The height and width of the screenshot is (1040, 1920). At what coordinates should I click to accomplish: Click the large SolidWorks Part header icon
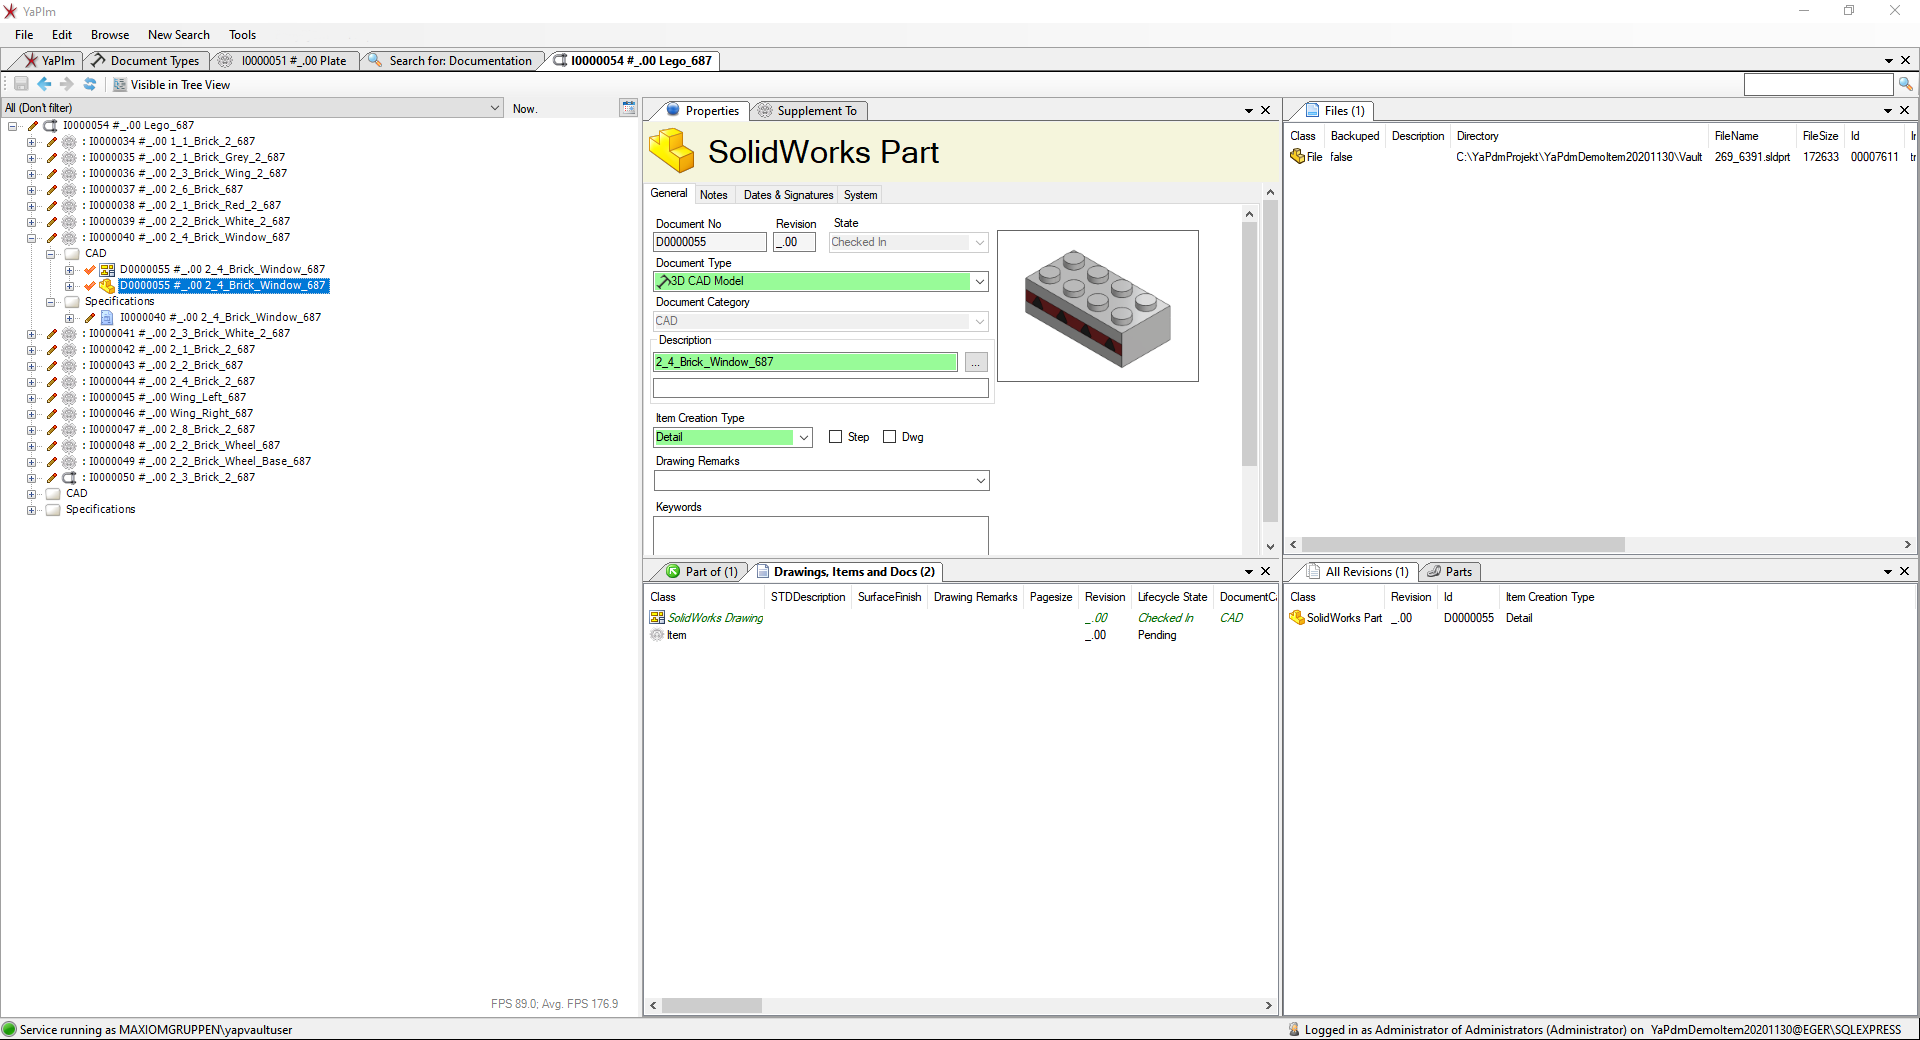click(672, 152)
